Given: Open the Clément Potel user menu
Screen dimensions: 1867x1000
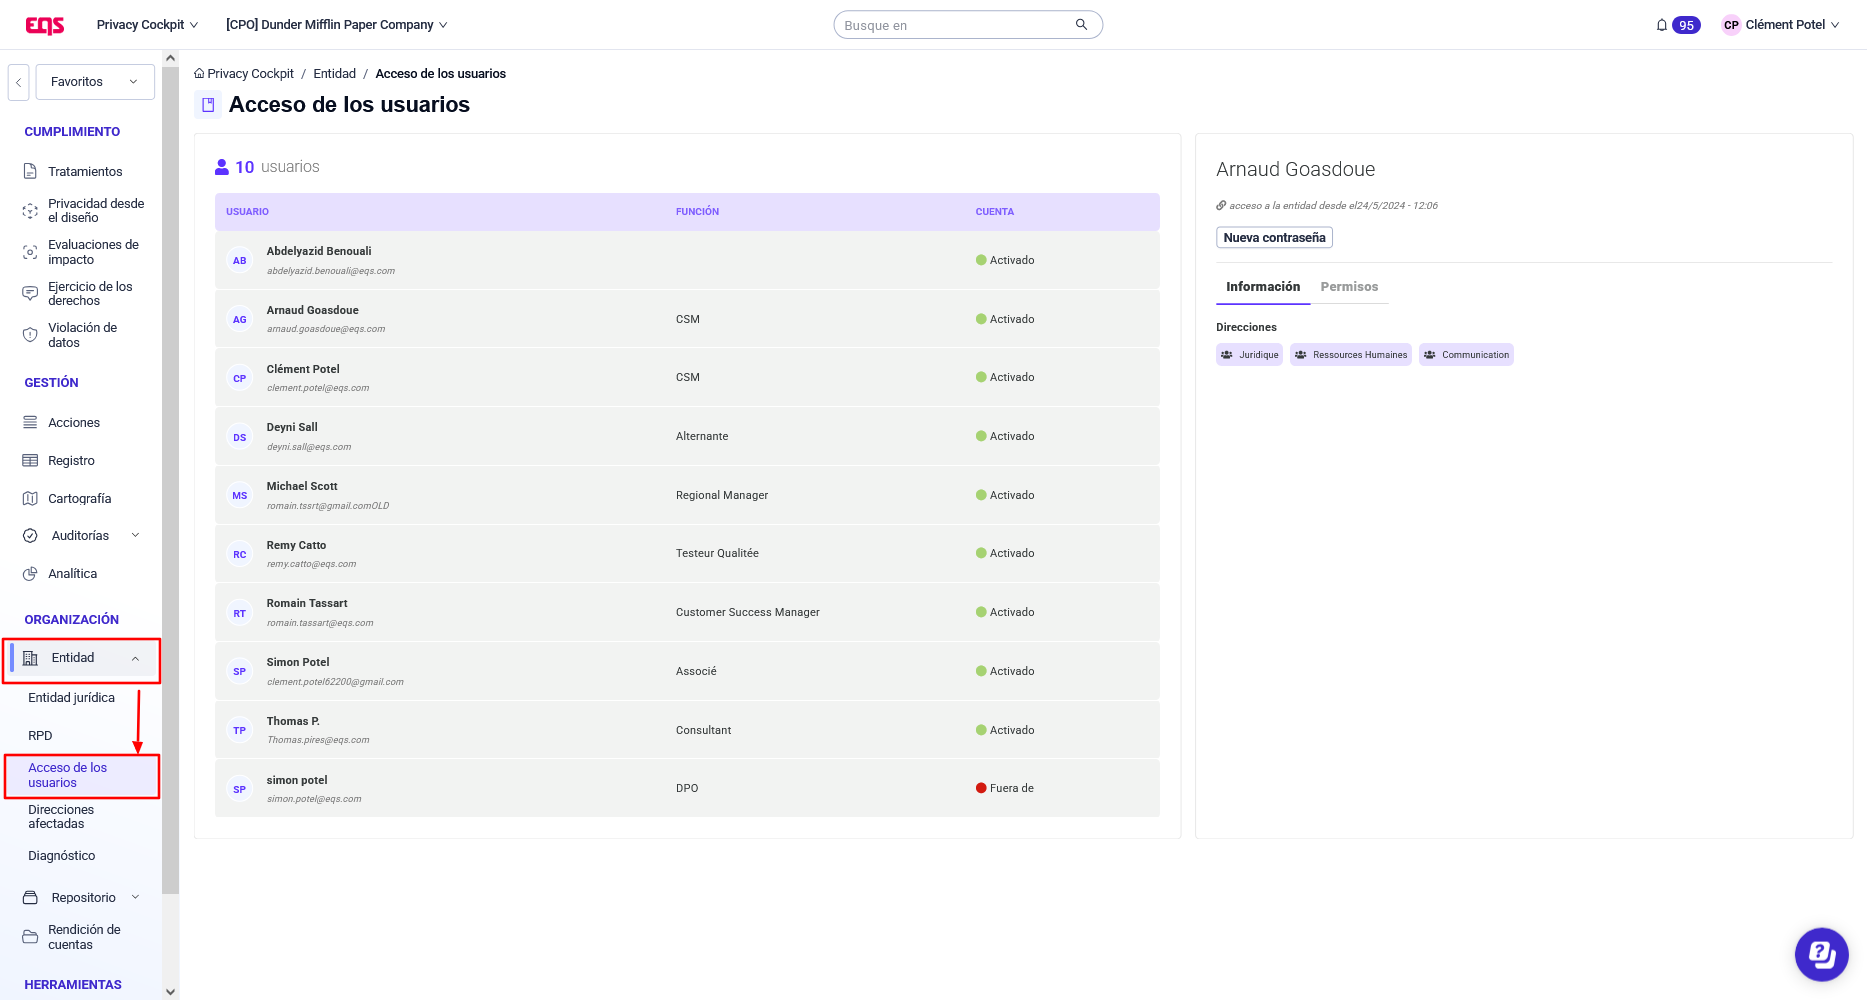Looking at the screenshot, I should click(x=1792, y=25).
